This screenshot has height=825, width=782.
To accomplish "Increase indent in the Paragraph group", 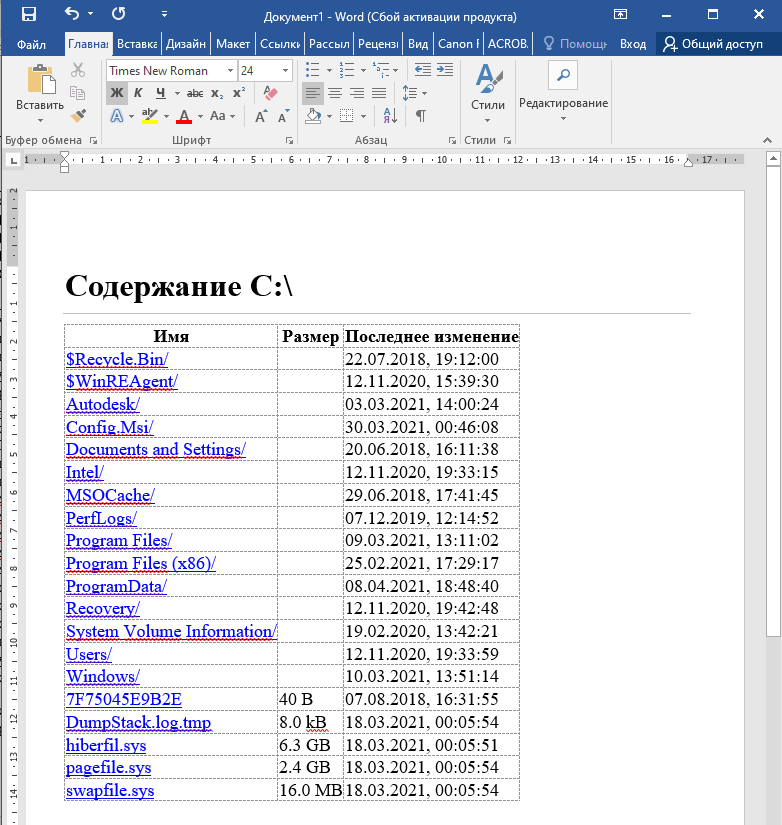I will click(x=445, y=70).
